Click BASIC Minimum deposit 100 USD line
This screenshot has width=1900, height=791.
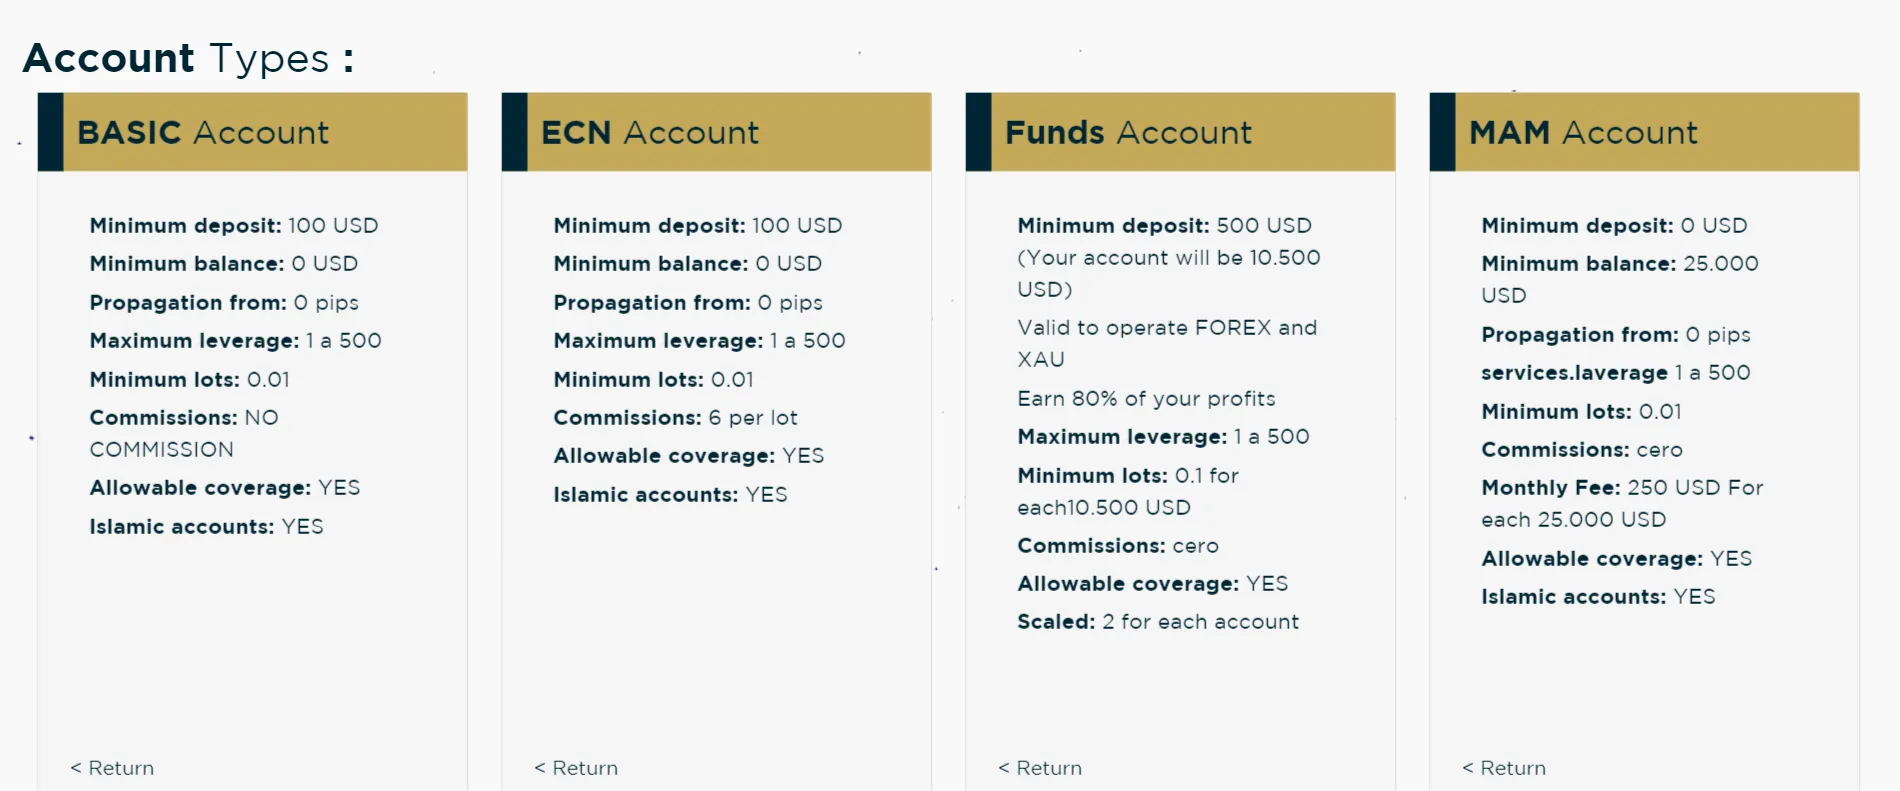click(234, 226)
